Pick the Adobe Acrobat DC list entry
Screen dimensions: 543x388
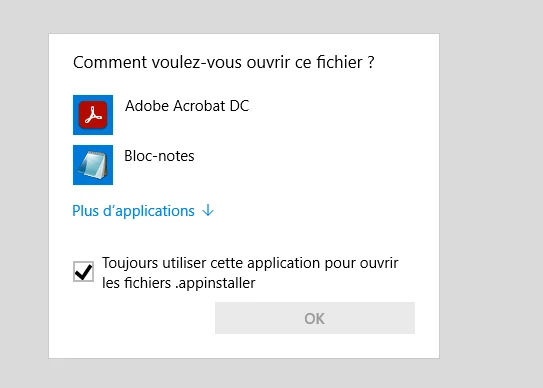[x=244, y=115]
